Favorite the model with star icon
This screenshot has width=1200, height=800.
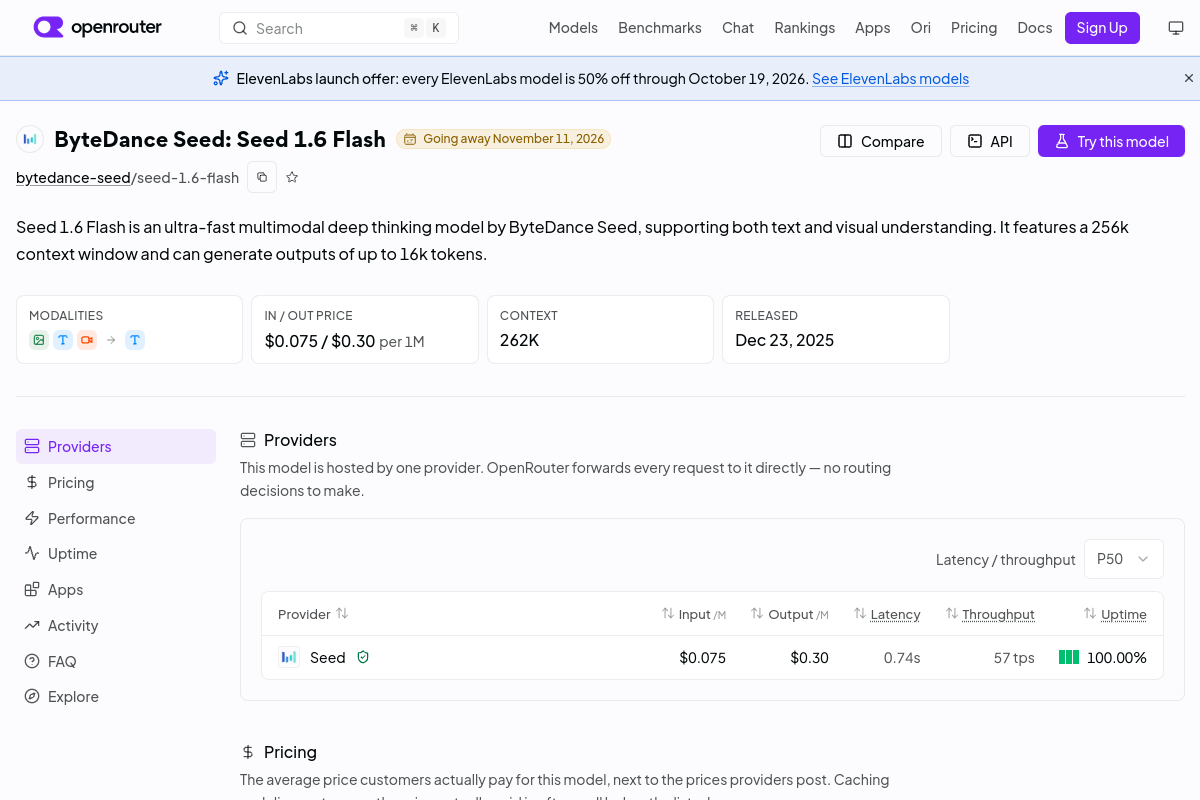pos(292,177)
